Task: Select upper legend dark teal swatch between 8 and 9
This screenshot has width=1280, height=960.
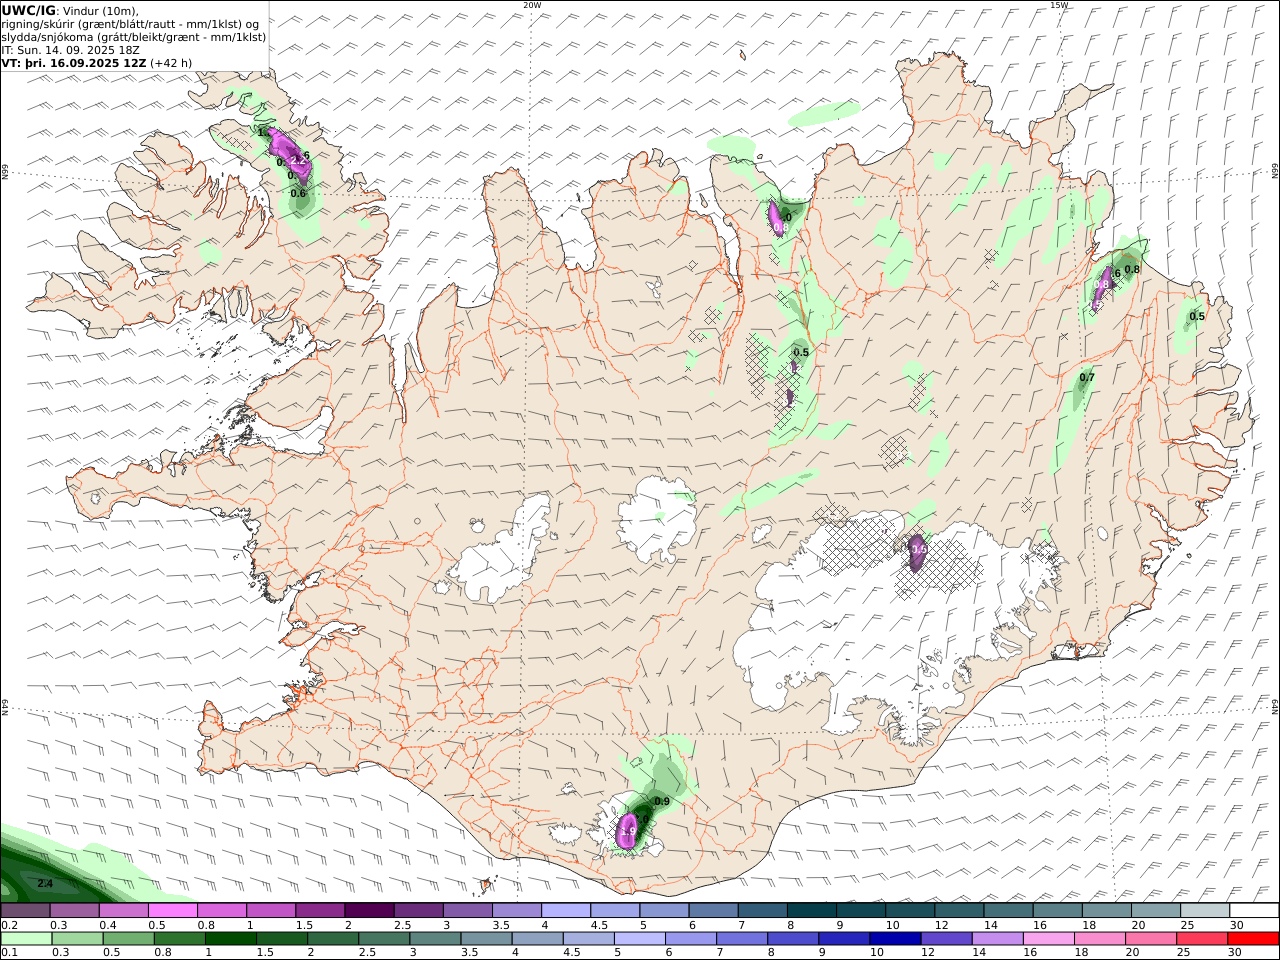Action: [x=810, y=911]
